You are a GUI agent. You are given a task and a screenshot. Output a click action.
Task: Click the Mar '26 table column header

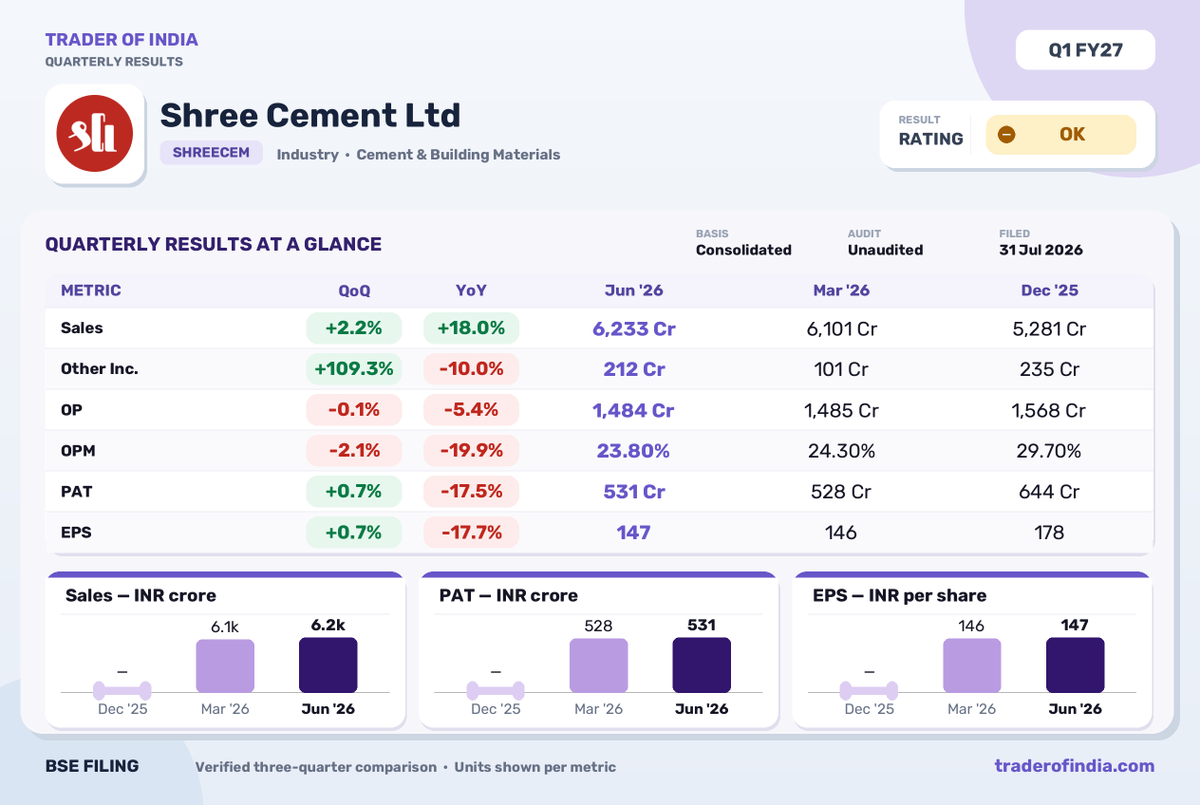[841, 291]
